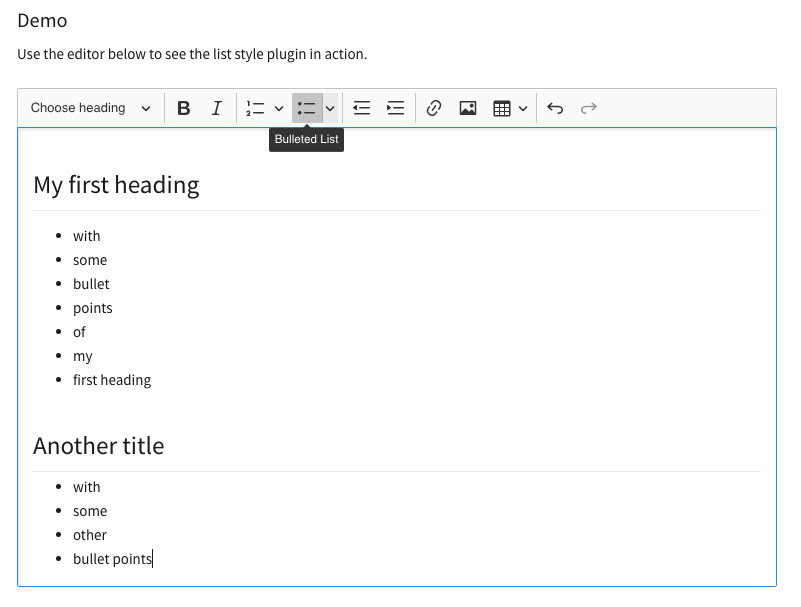The width and height of the screenshot is (801, 607).
Task: Open bulleted list style dropdown arrow
Action: [x=330, y=108]
